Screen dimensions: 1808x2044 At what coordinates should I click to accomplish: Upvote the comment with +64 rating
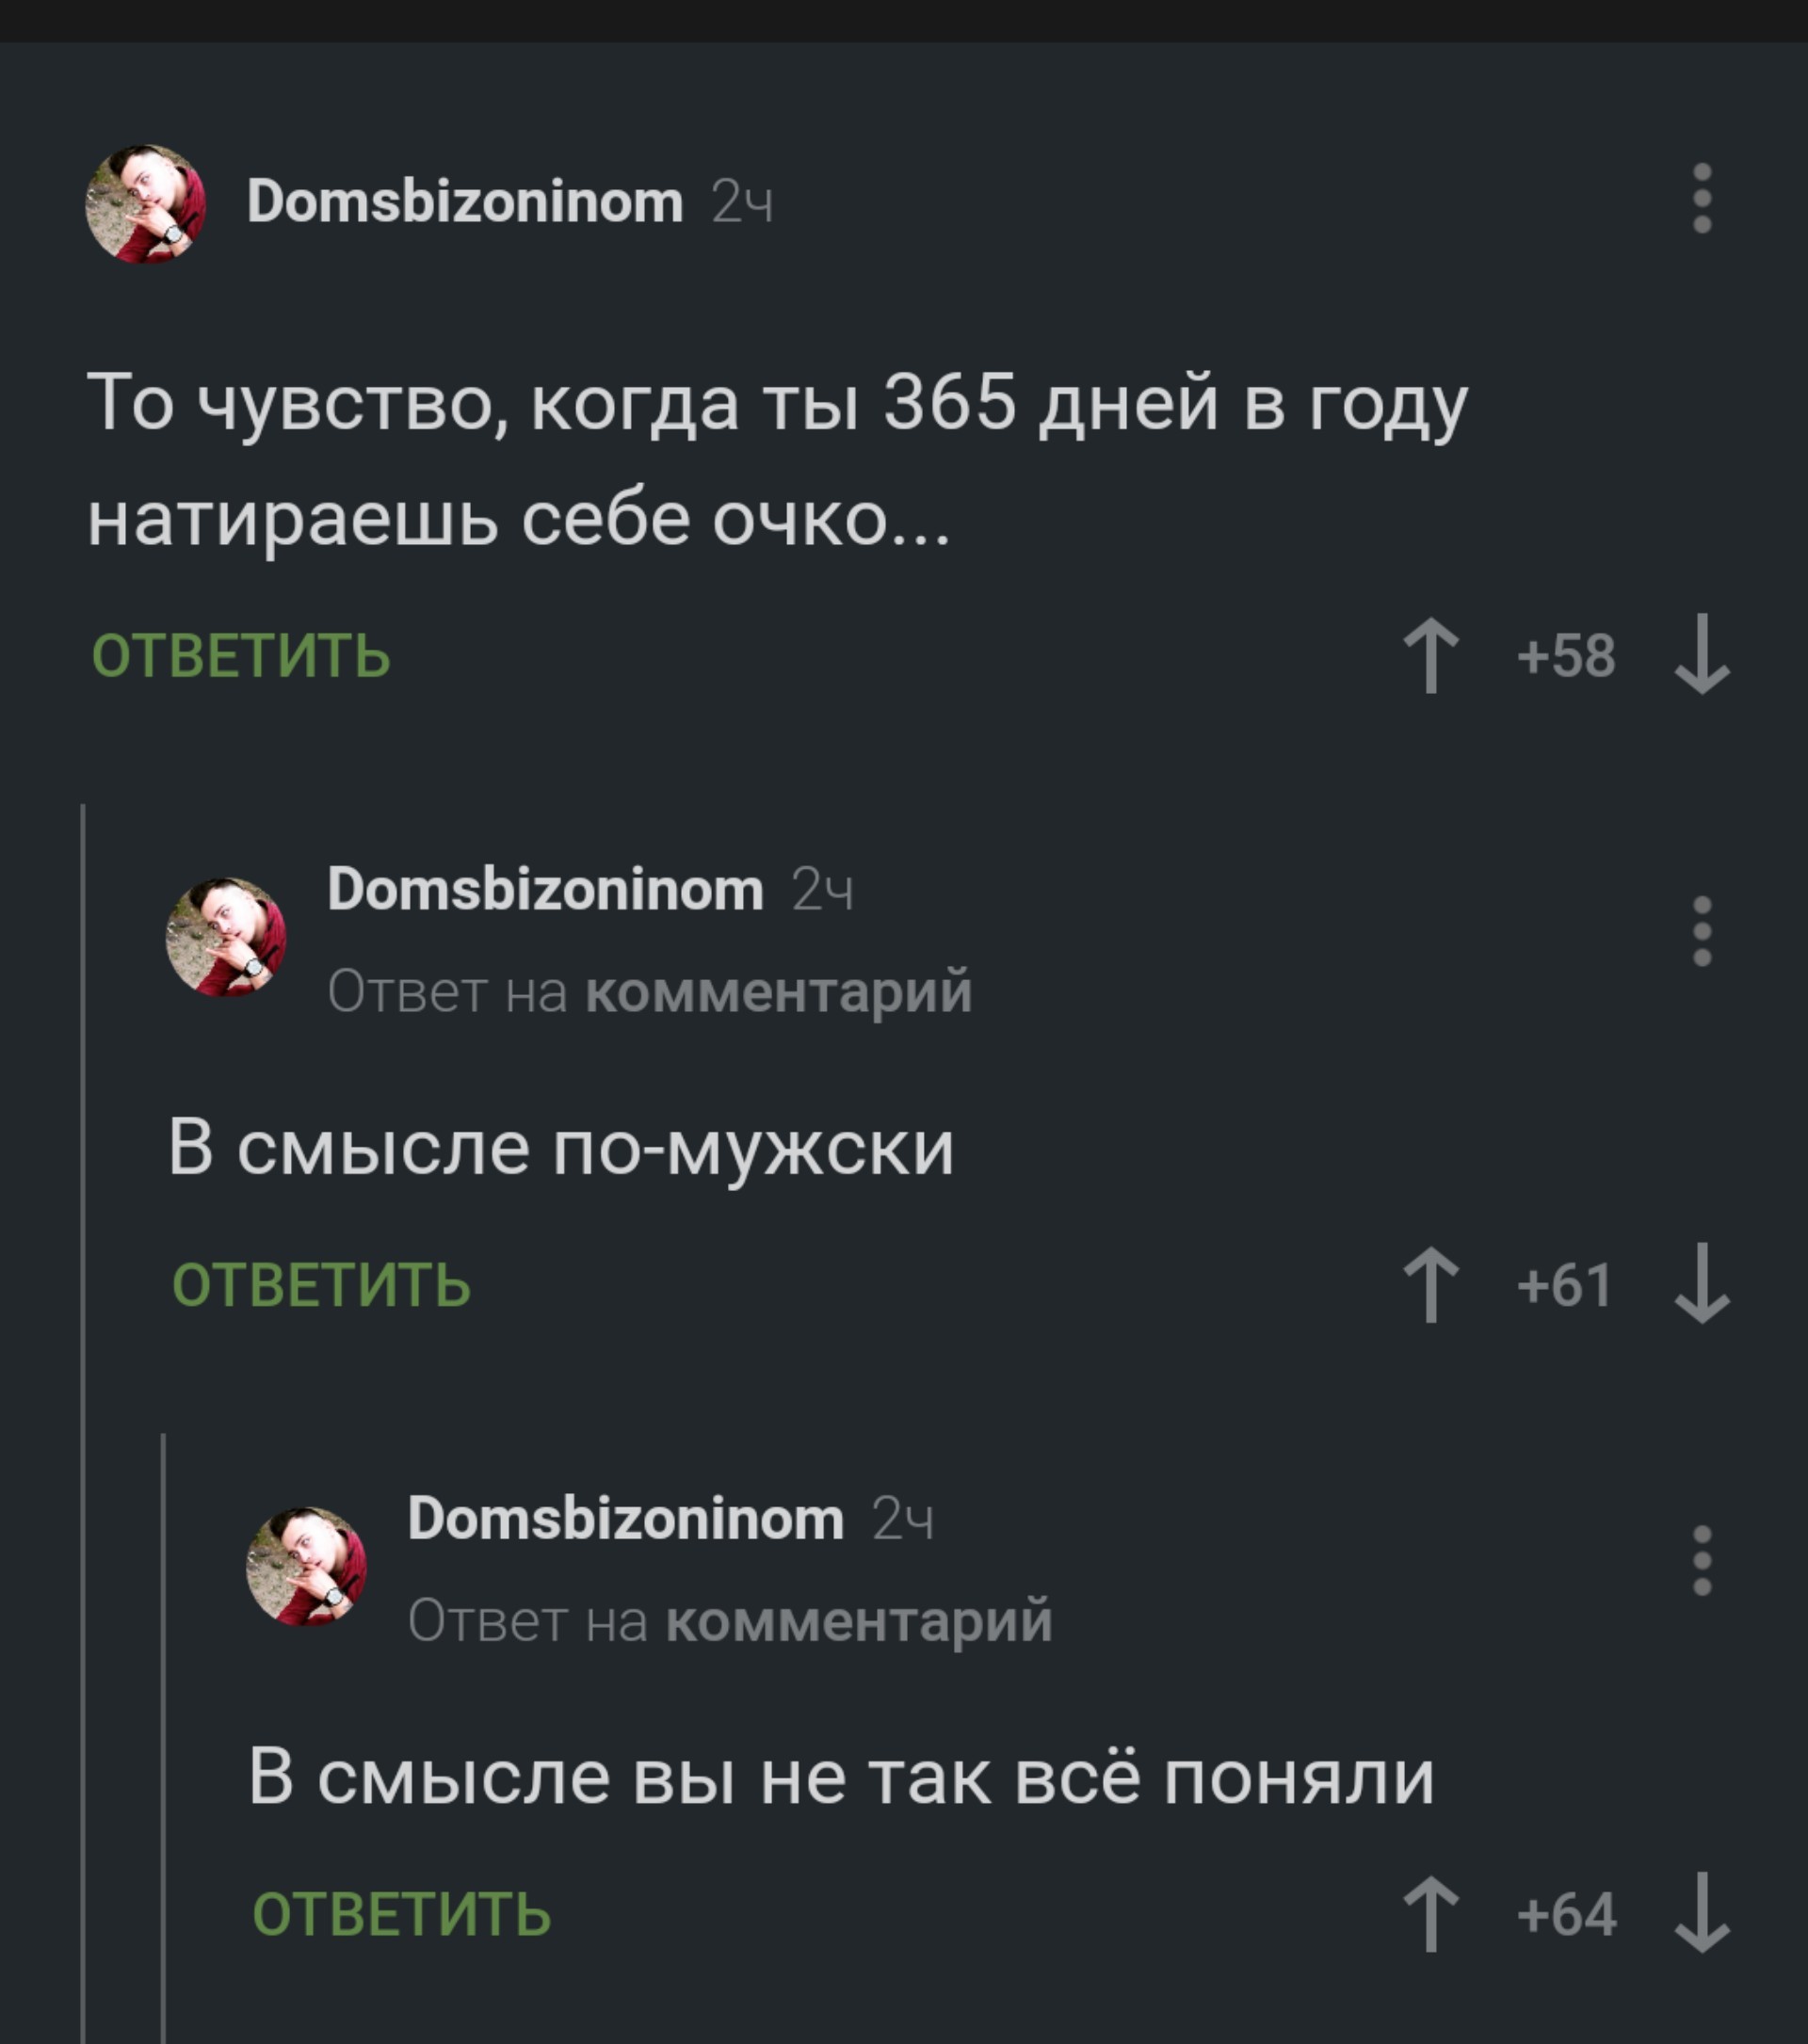[1431, 1915]
